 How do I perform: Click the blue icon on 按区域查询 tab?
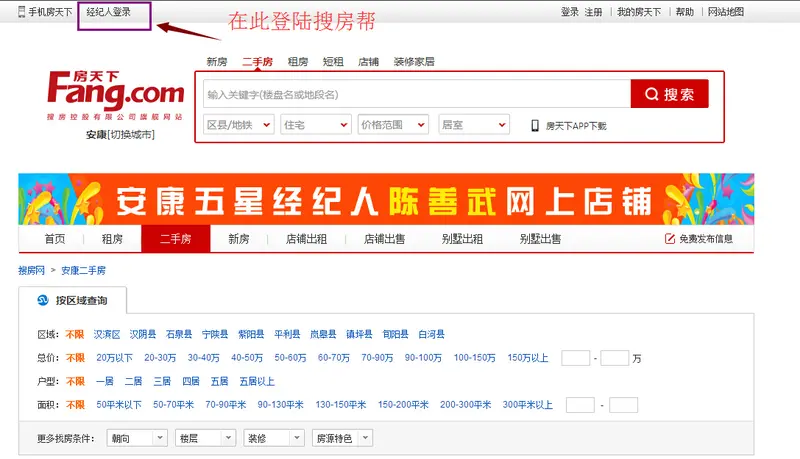tap(43, 300)
